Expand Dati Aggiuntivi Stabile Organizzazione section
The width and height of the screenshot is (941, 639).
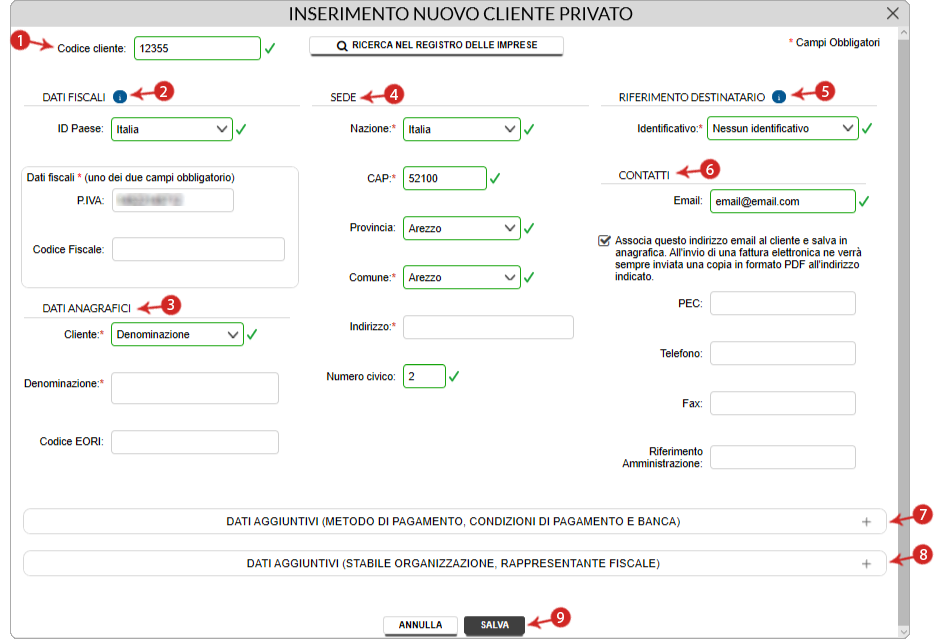(454, 563)
